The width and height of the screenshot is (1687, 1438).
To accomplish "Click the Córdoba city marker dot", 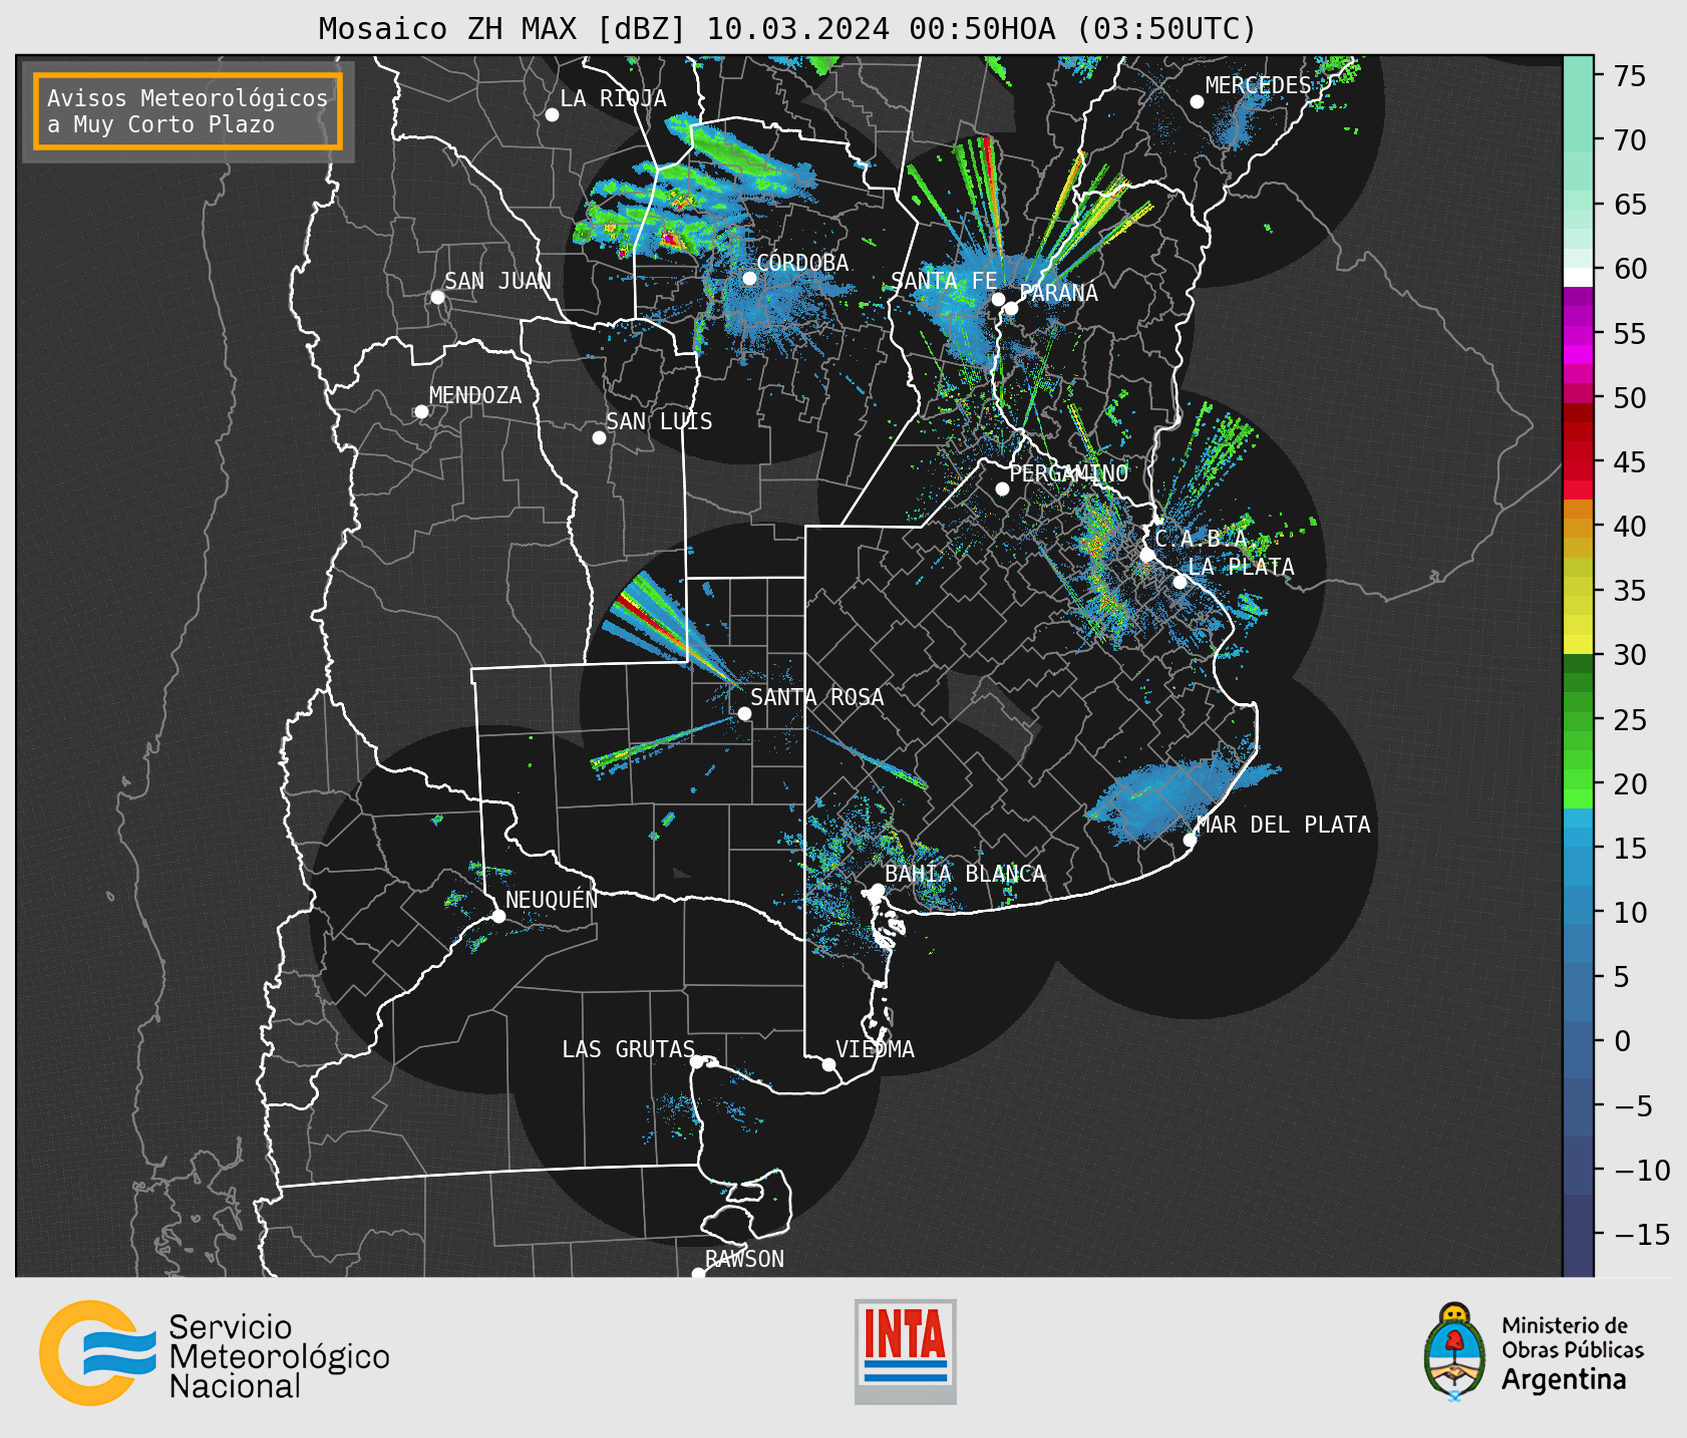I will (749, 278).
